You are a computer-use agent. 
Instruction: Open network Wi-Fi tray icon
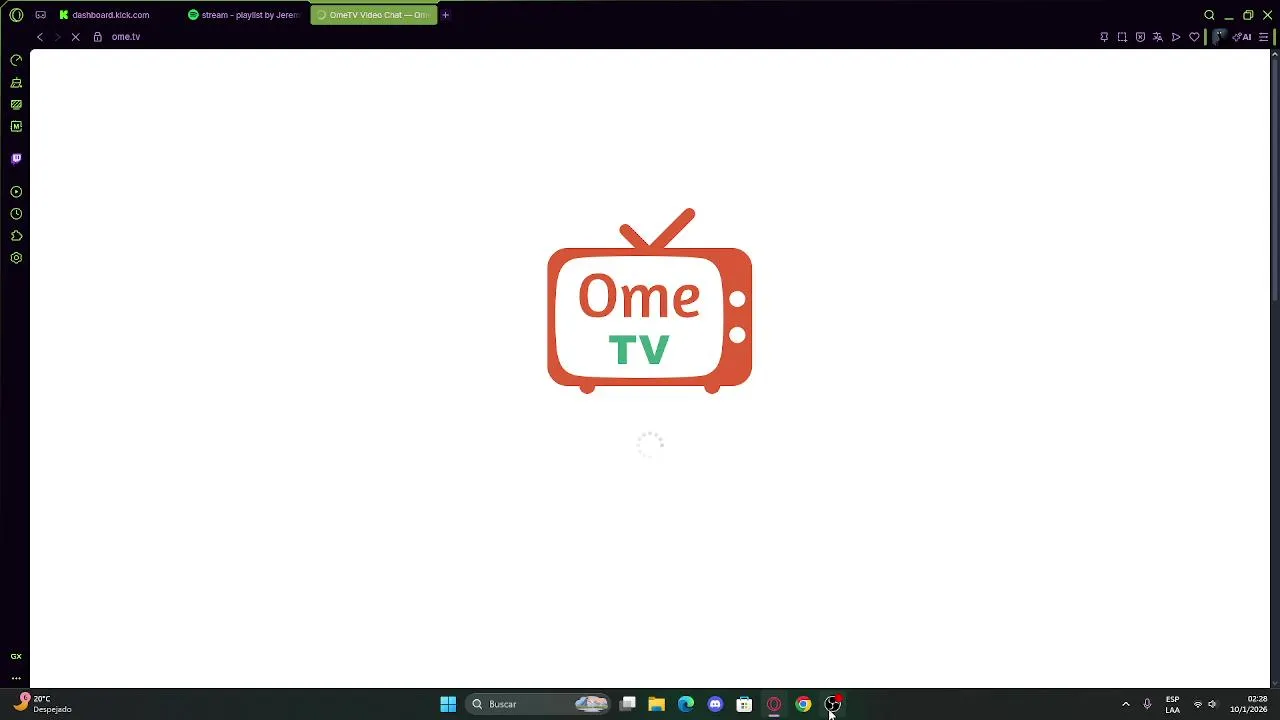tap(1198, 704)
